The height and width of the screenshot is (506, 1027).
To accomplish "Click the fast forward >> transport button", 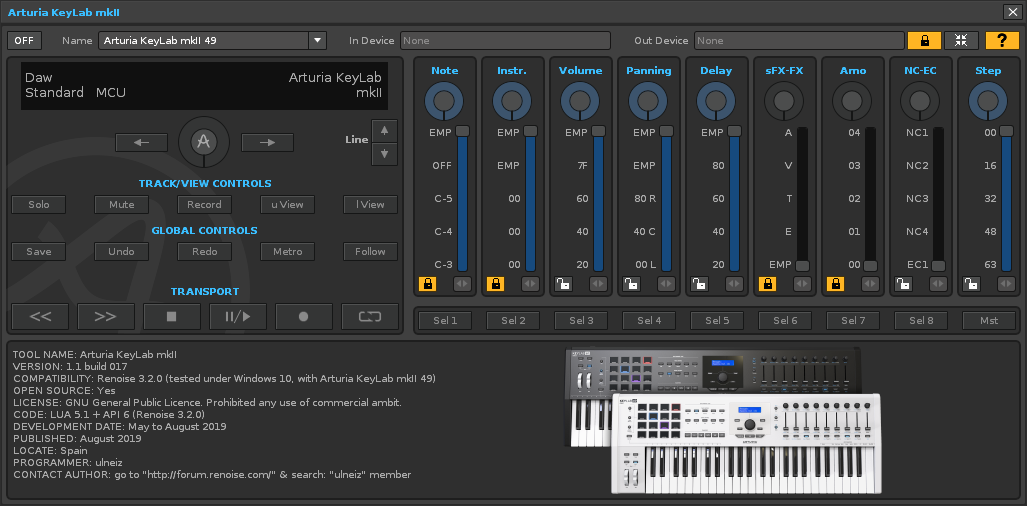I will pos(106,317).
